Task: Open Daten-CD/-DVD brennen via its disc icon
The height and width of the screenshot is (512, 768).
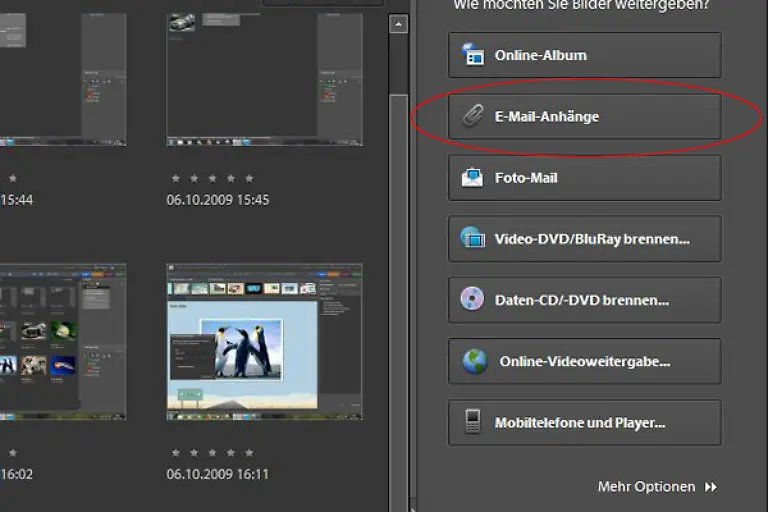Action: [x=472, y=300]
